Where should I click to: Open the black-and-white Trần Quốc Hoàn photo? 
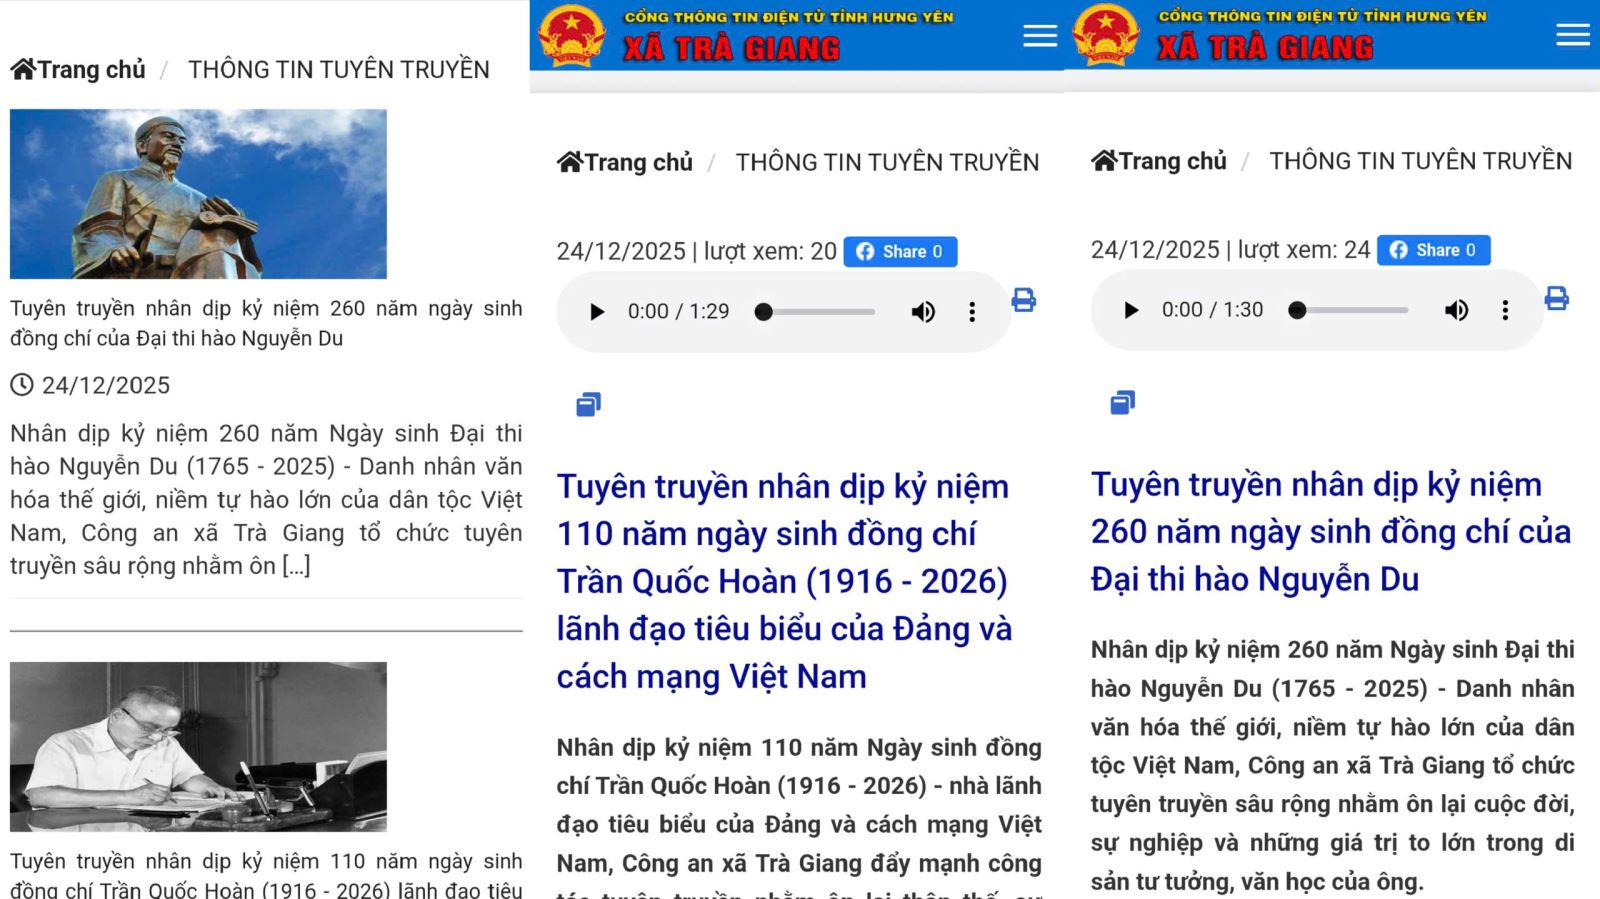coord(198,746)
